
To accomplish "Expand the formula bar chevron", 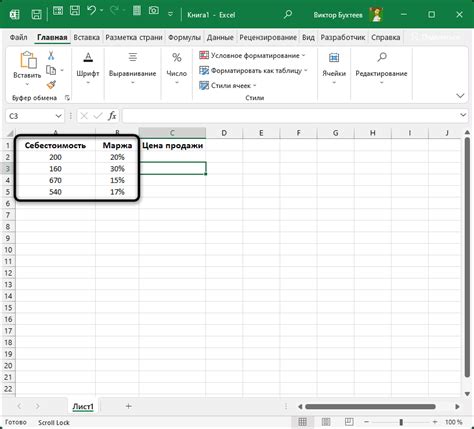I will click(463, 115).
